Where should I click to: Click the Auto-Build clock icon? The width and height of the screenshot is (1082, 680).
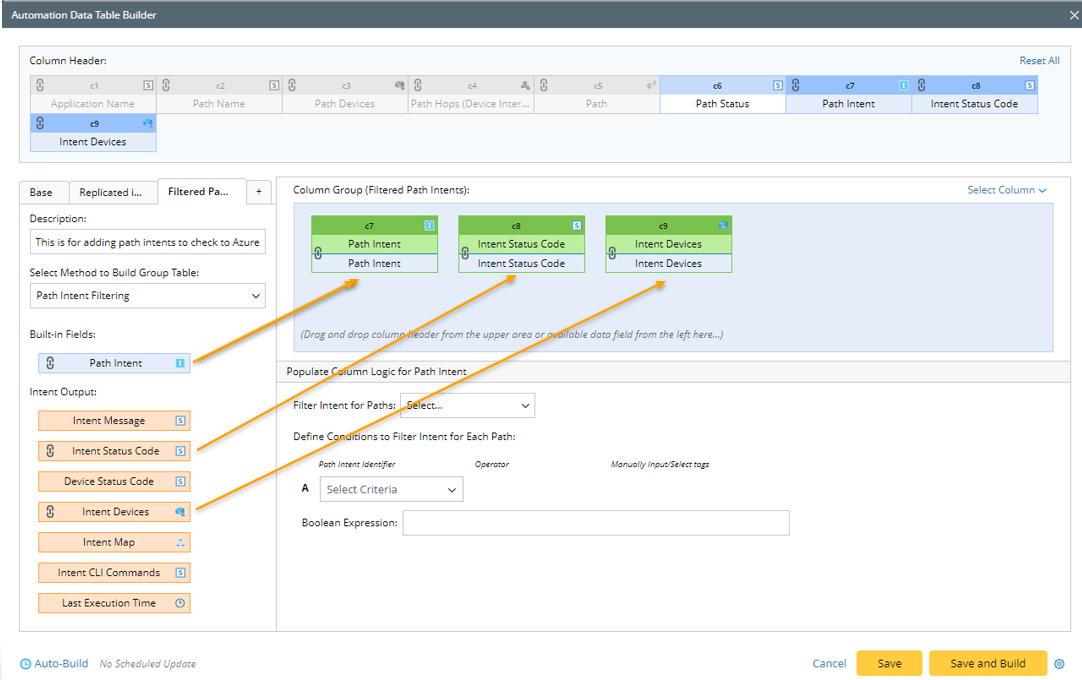click(26, 664)
